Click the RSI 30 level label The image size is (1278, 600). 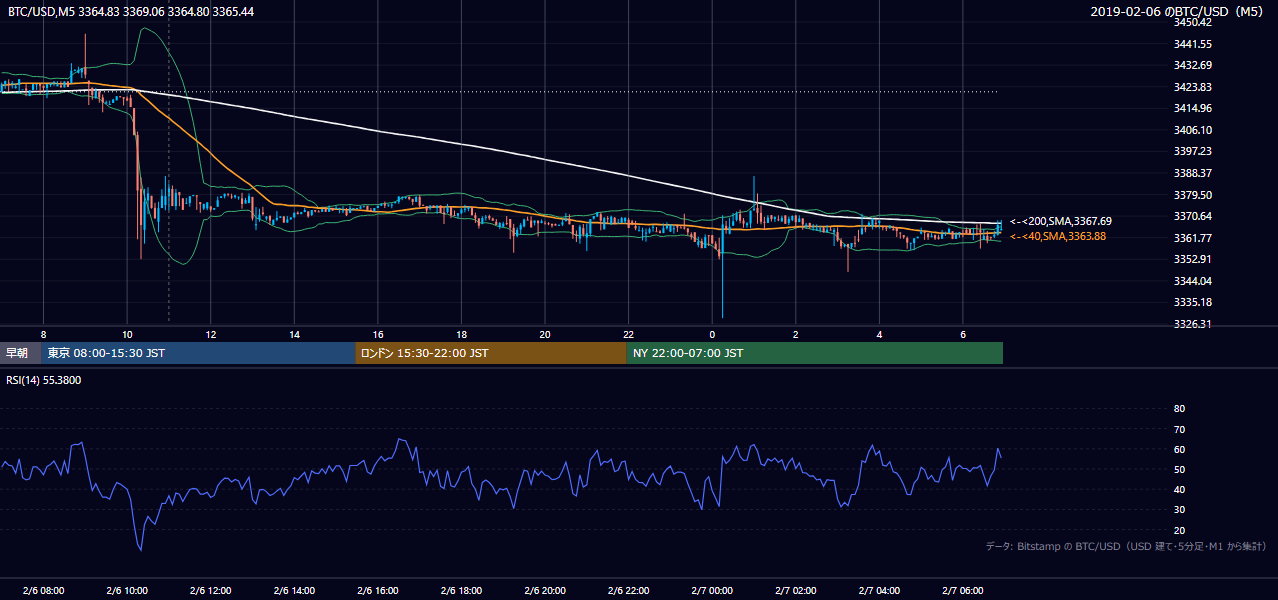[x=1179, y=510]
